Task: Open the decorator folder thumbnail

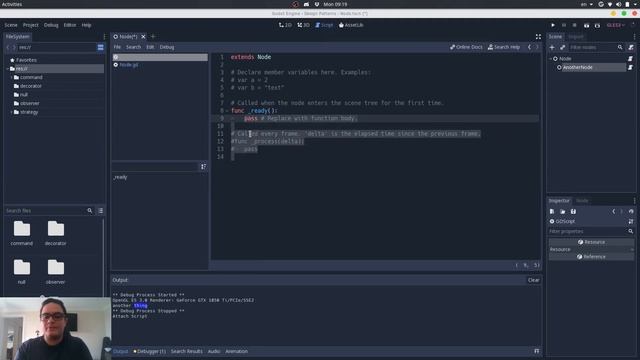Action: click(x=56, y=233)
